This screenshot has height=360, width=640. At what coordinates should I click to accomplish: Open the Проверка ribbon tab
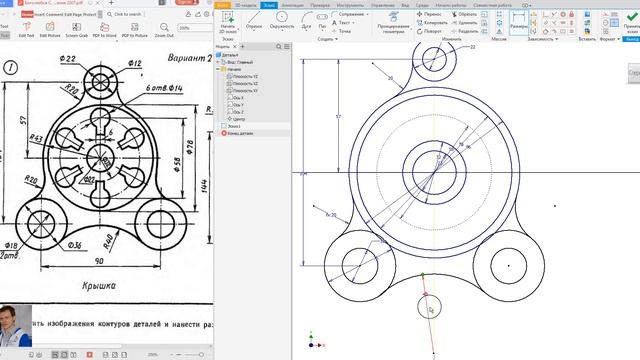point(320,5)
